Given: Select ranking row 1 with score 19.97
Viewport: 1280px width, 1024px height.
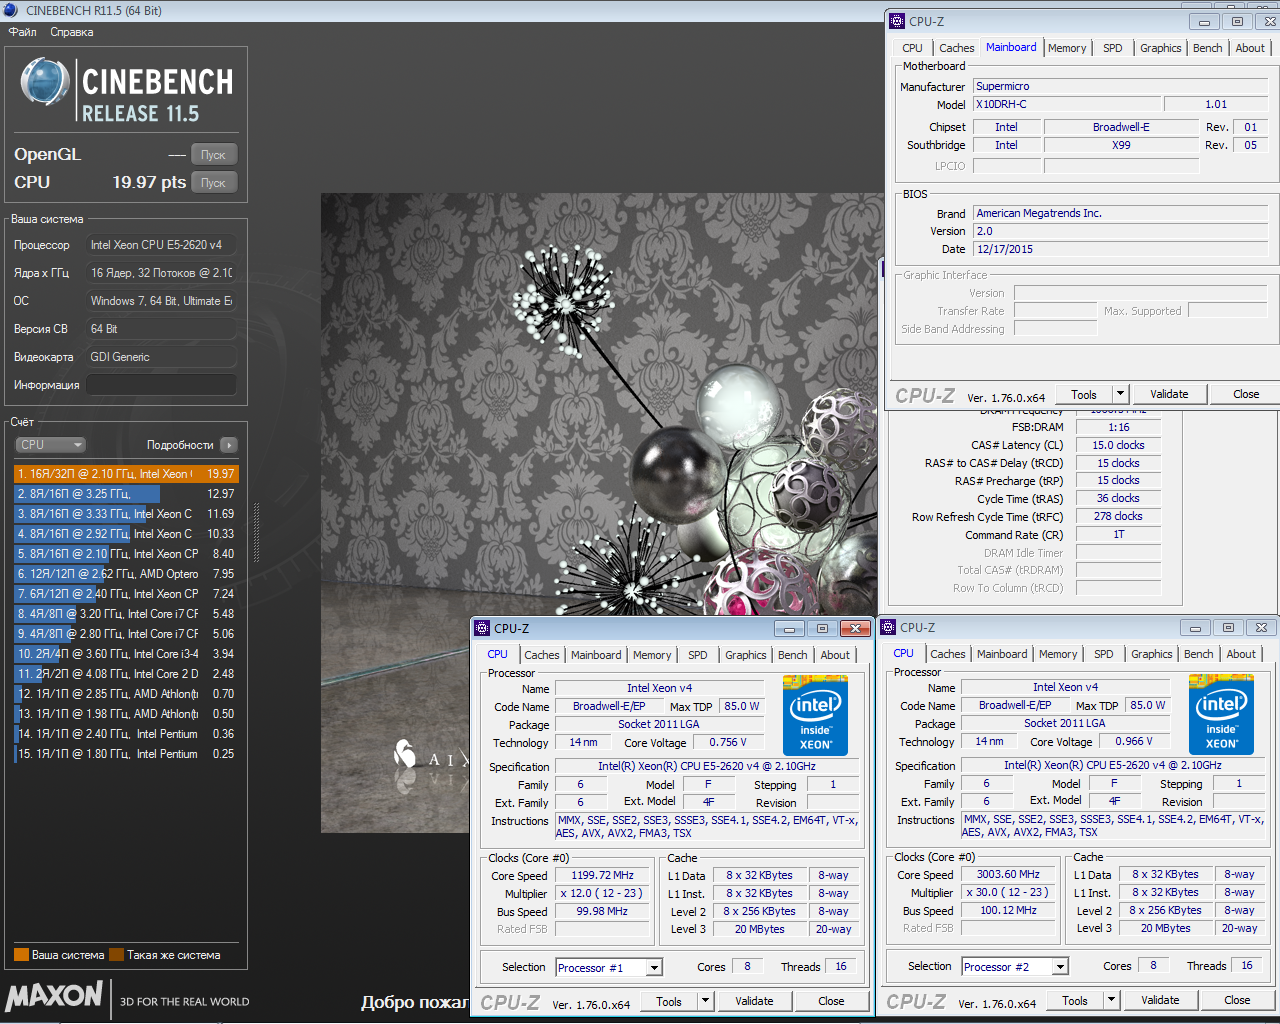Looking at the screenshot, I should [127, 474].
